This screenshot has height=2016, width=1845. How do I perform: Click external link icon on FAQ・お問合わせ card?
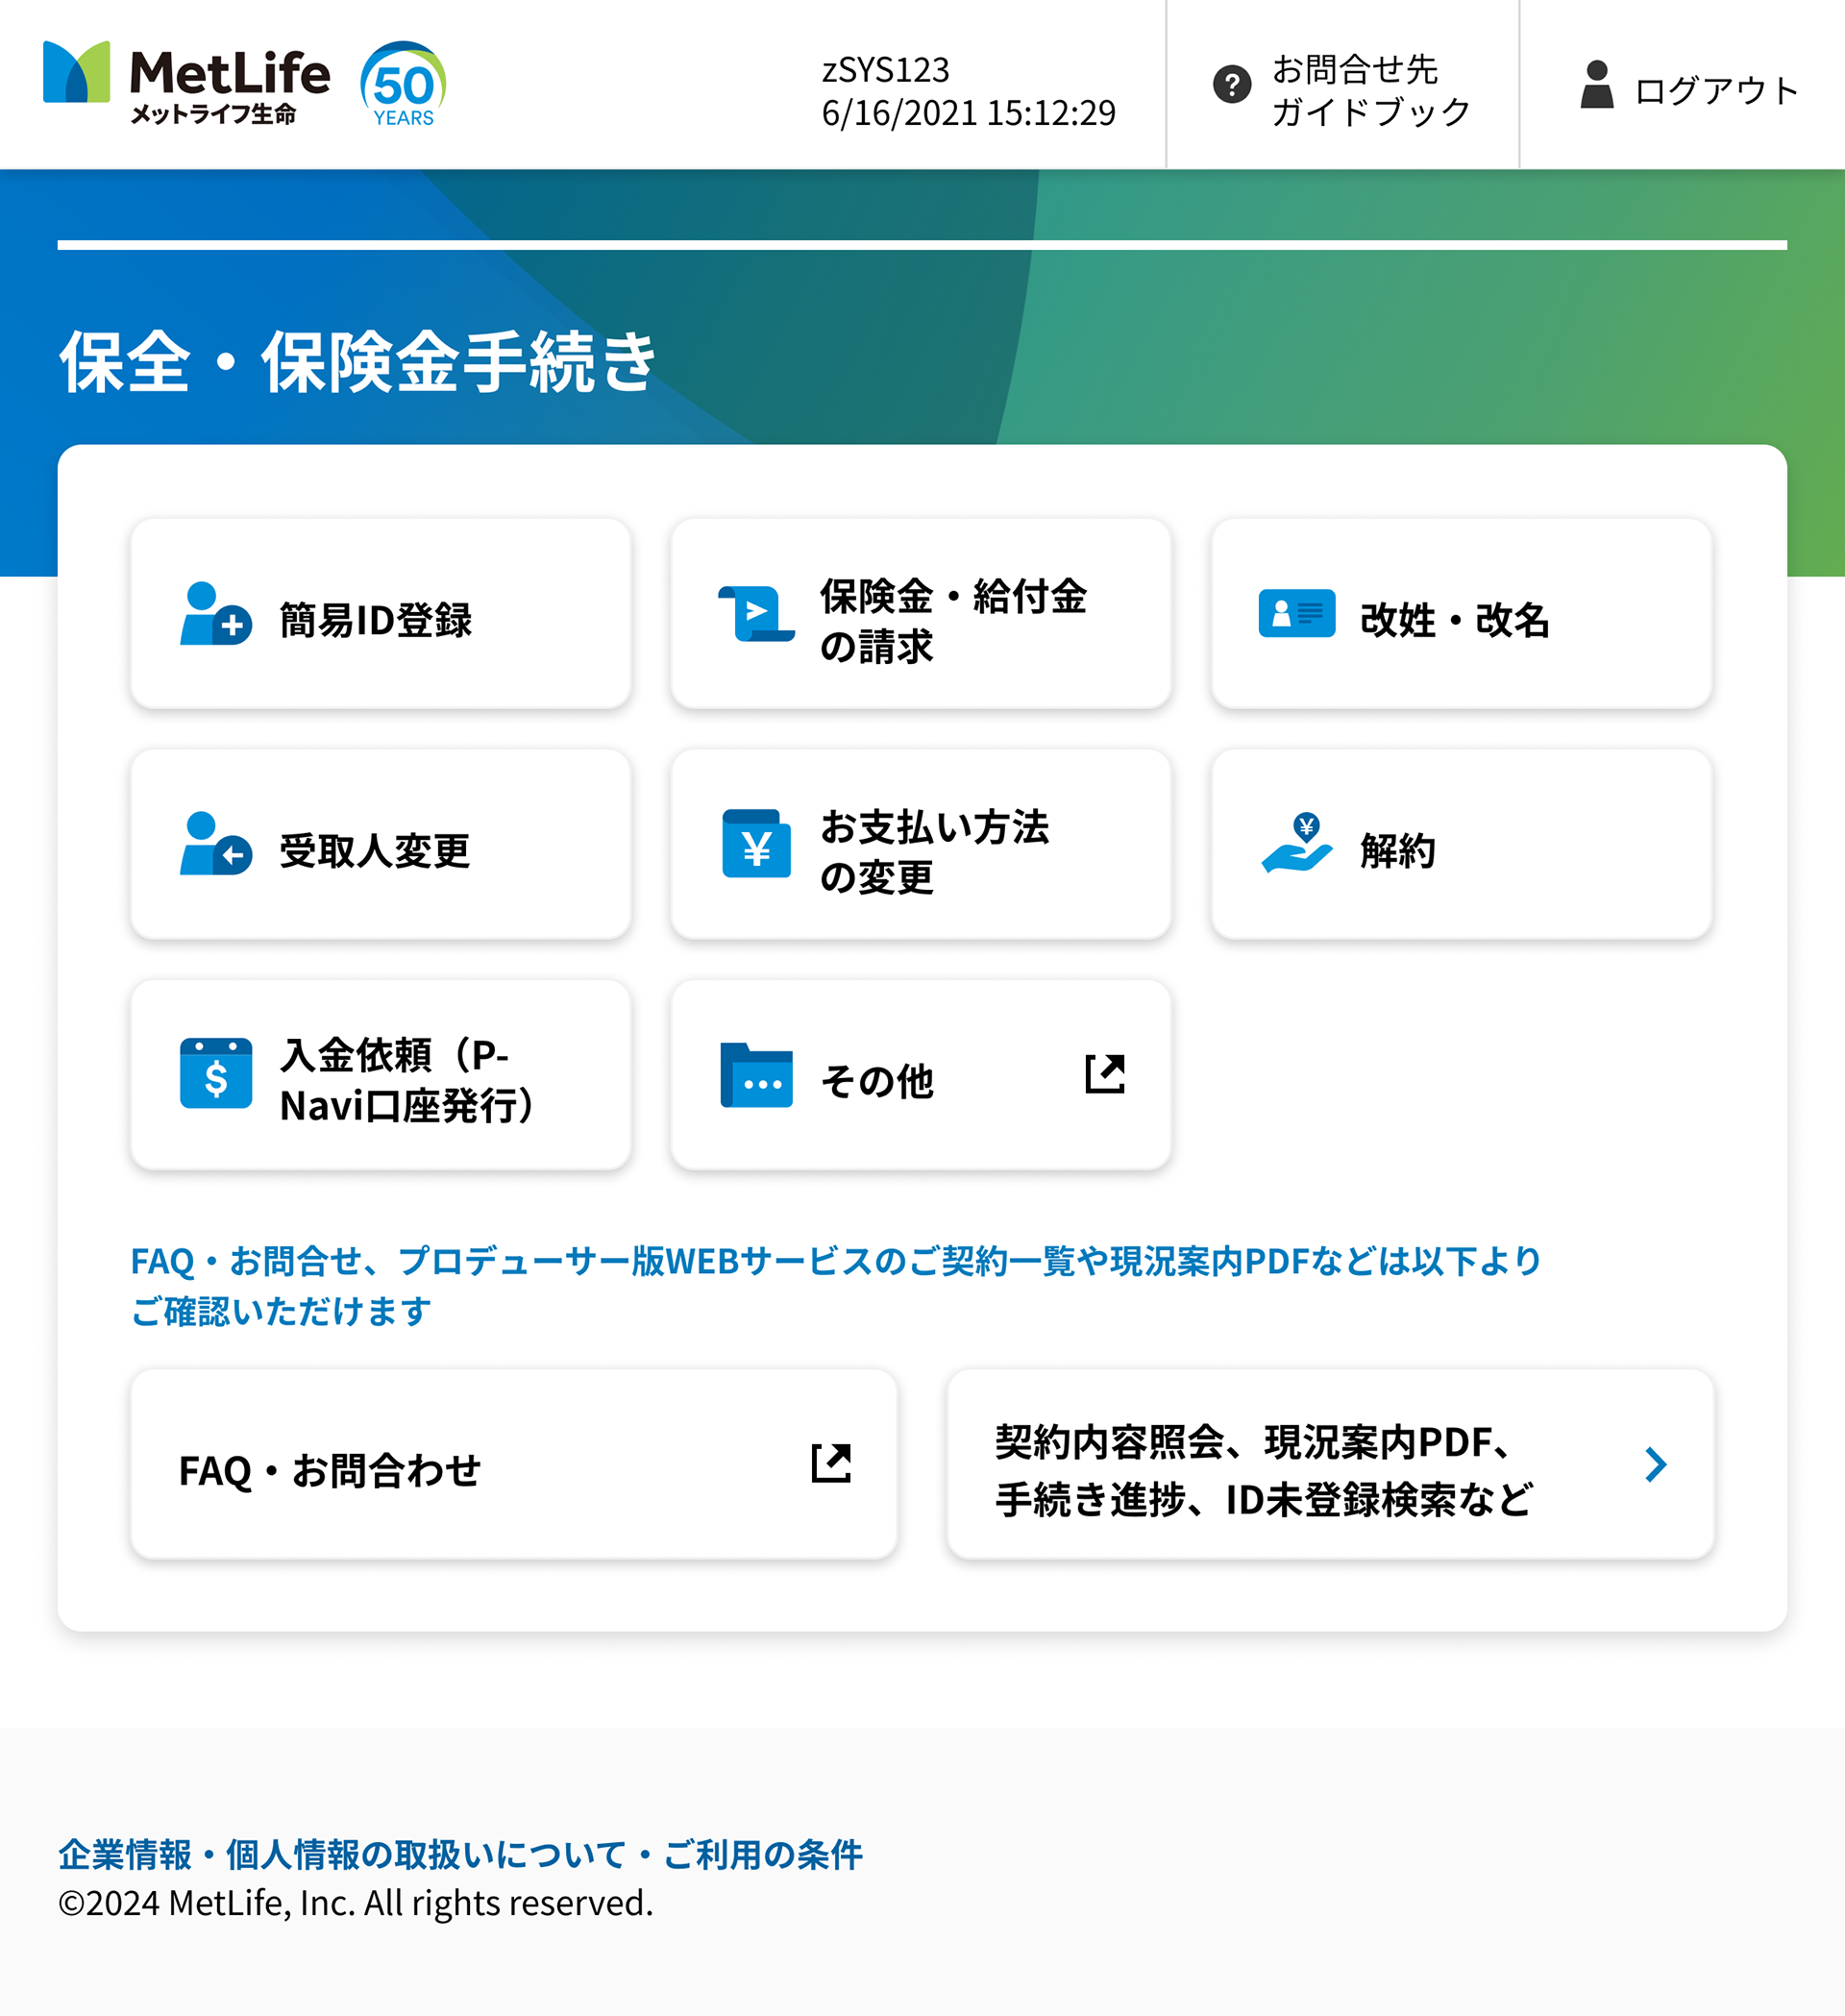(x=830, y=1464)
